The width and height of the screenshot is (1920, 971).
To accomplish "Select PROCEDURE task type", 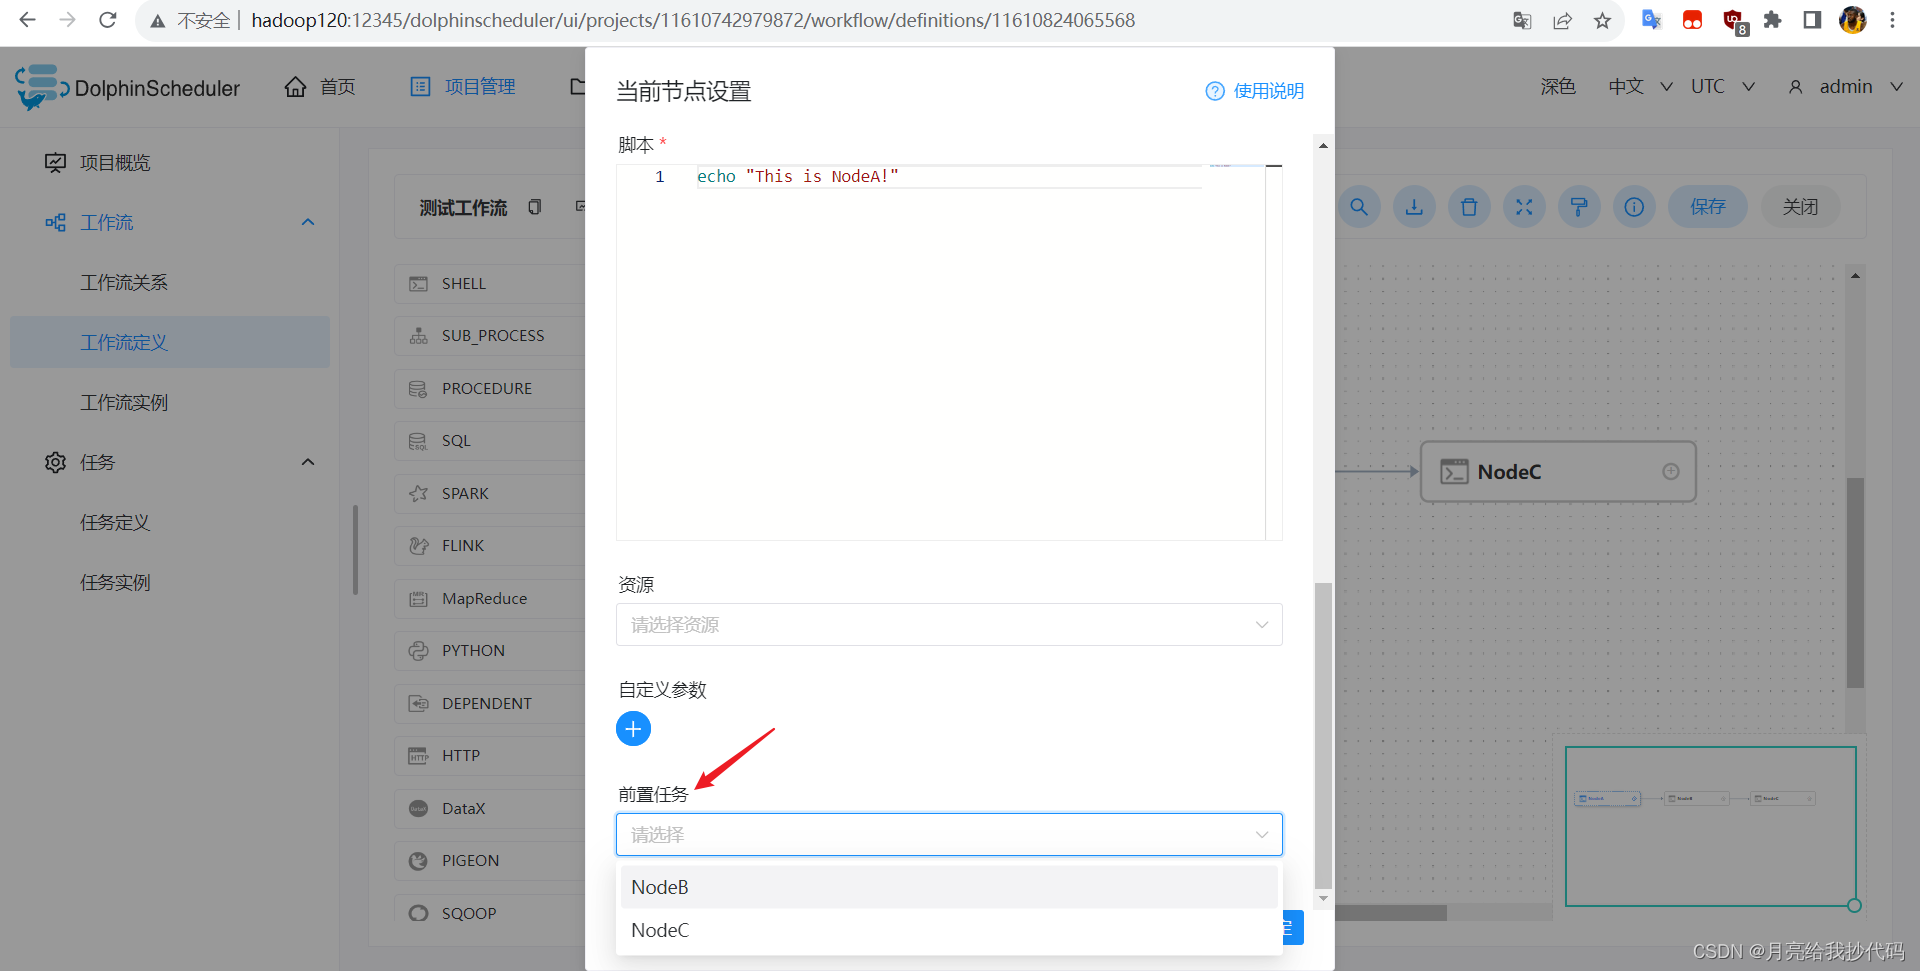I will (x=490, y=389).
